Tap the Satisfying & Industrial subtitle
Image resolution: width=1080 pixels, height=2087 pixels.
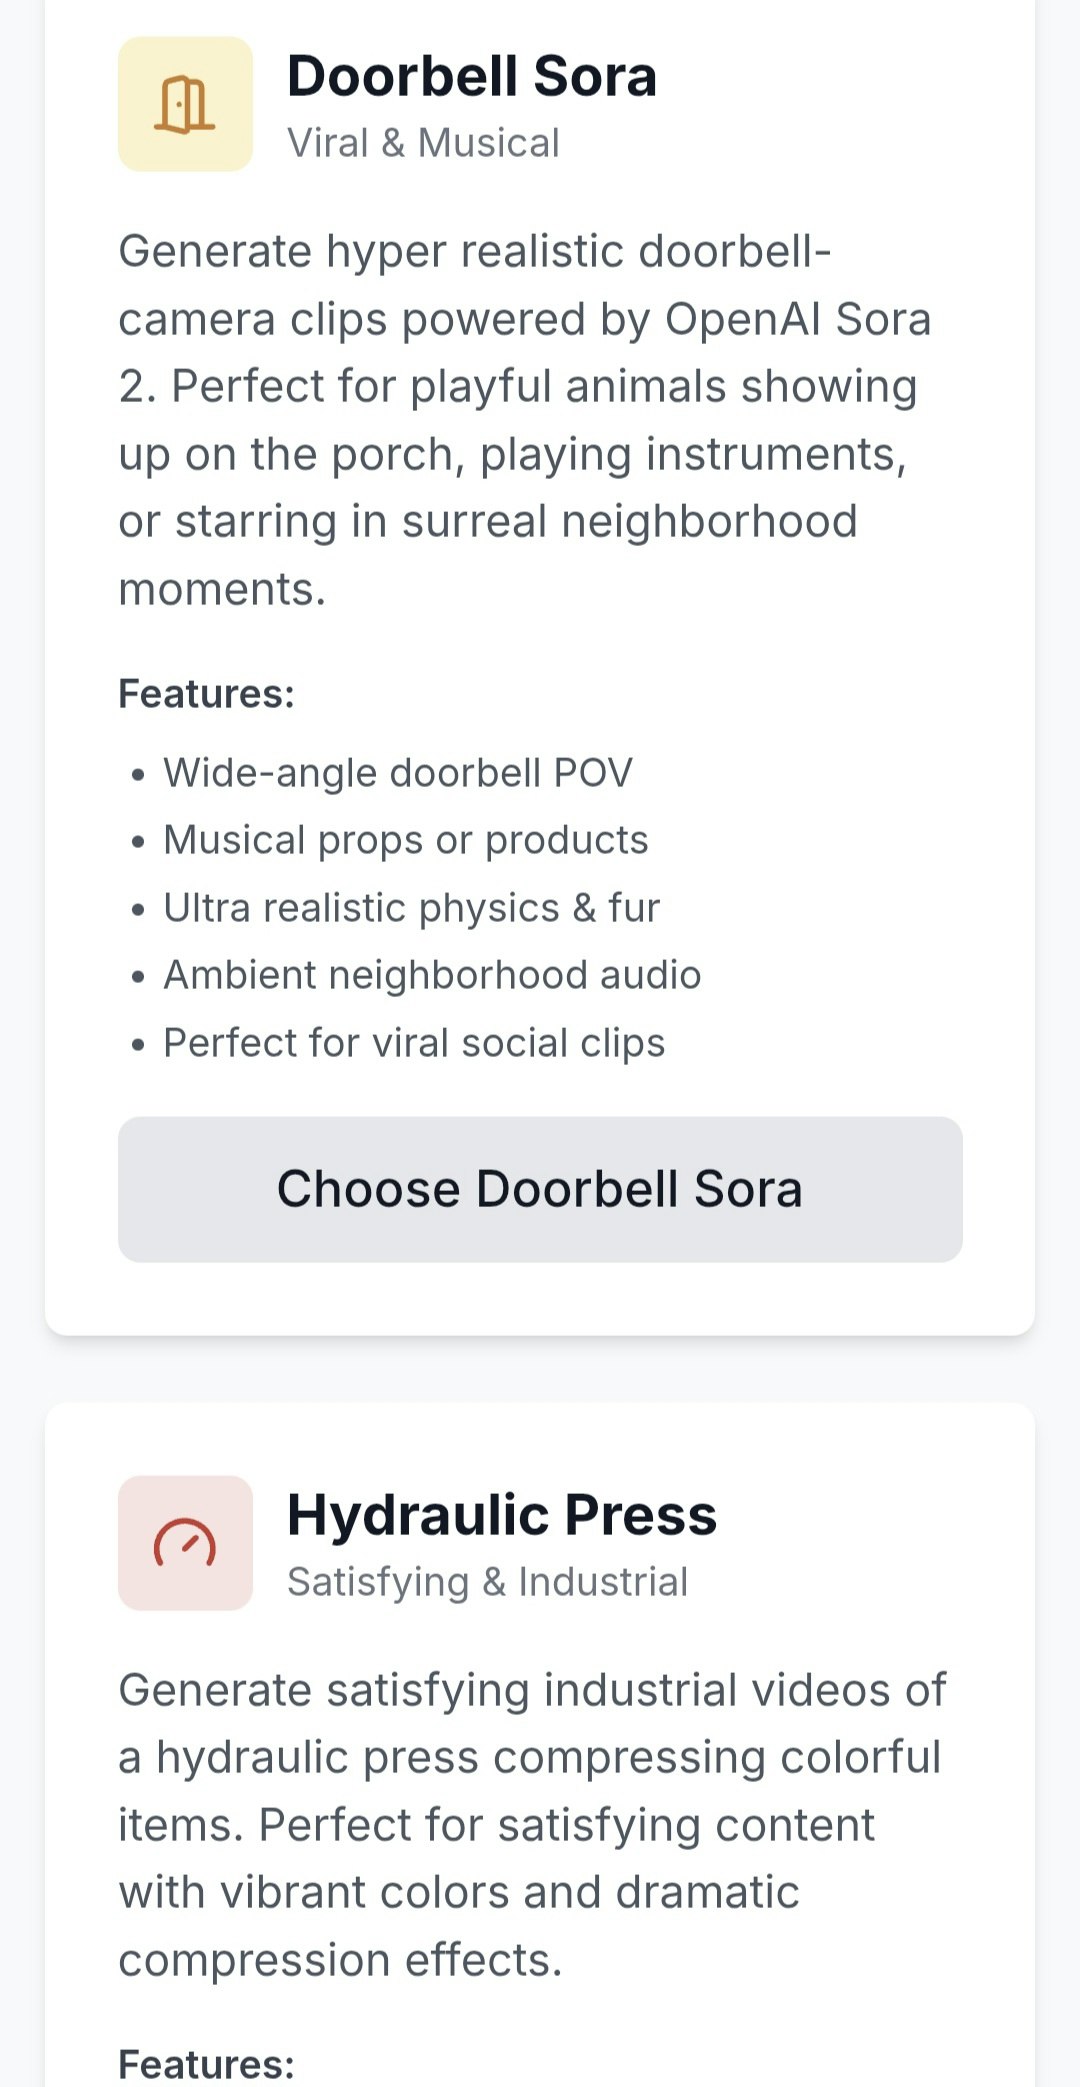click(x=488, y=1582)
